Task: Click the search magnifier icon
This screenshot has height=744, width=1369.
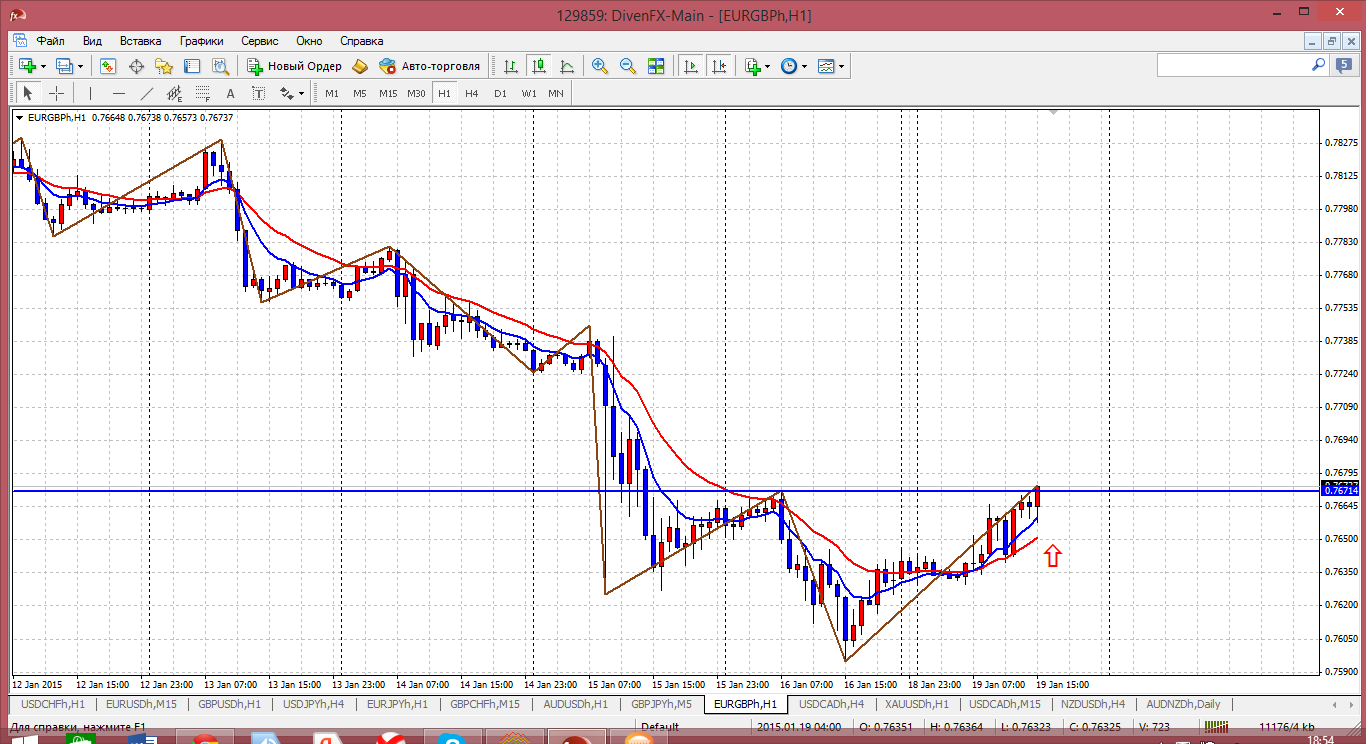Action: point(1318,65)
